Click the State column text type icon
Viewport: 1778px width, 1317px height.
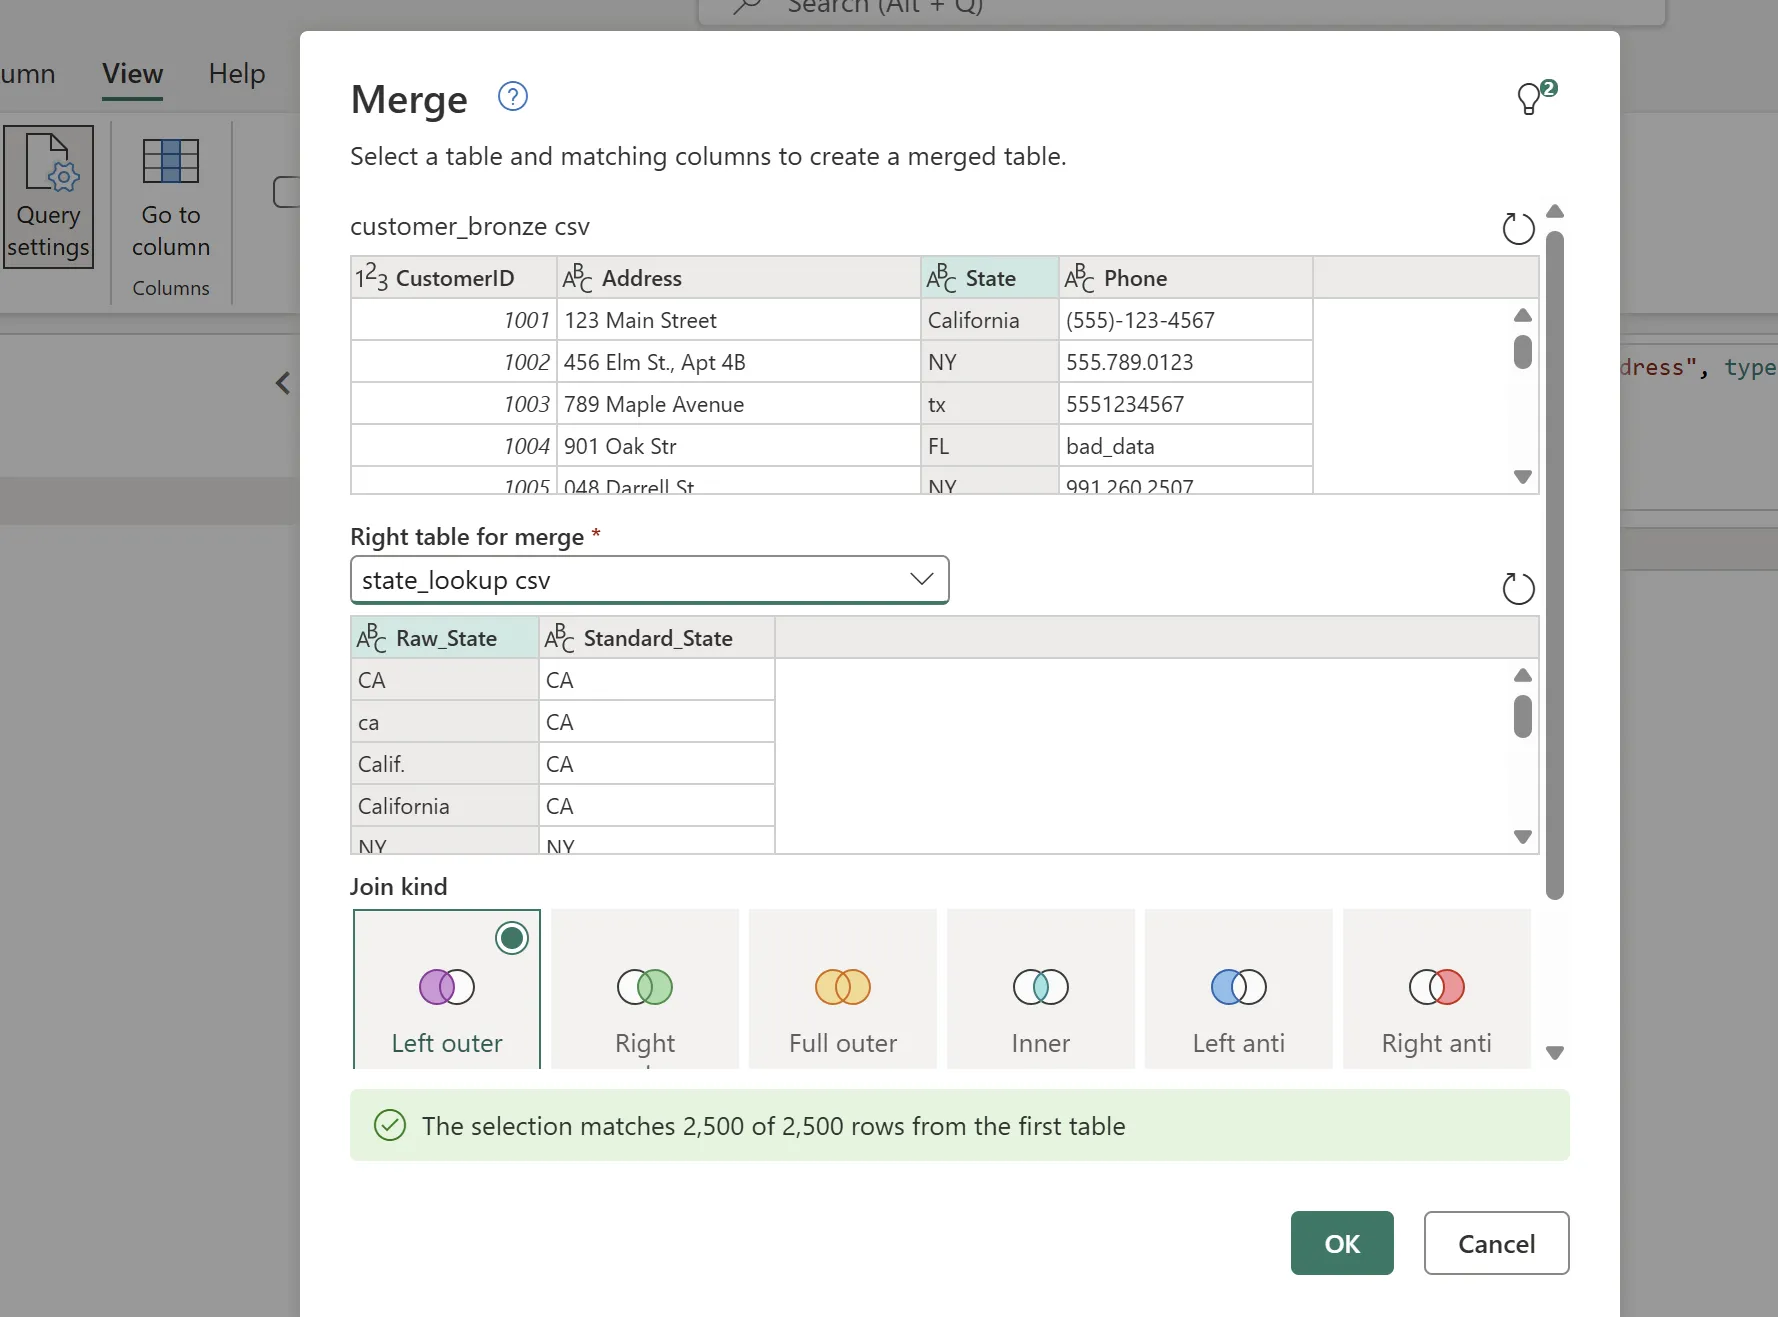[x=942, y=277]
